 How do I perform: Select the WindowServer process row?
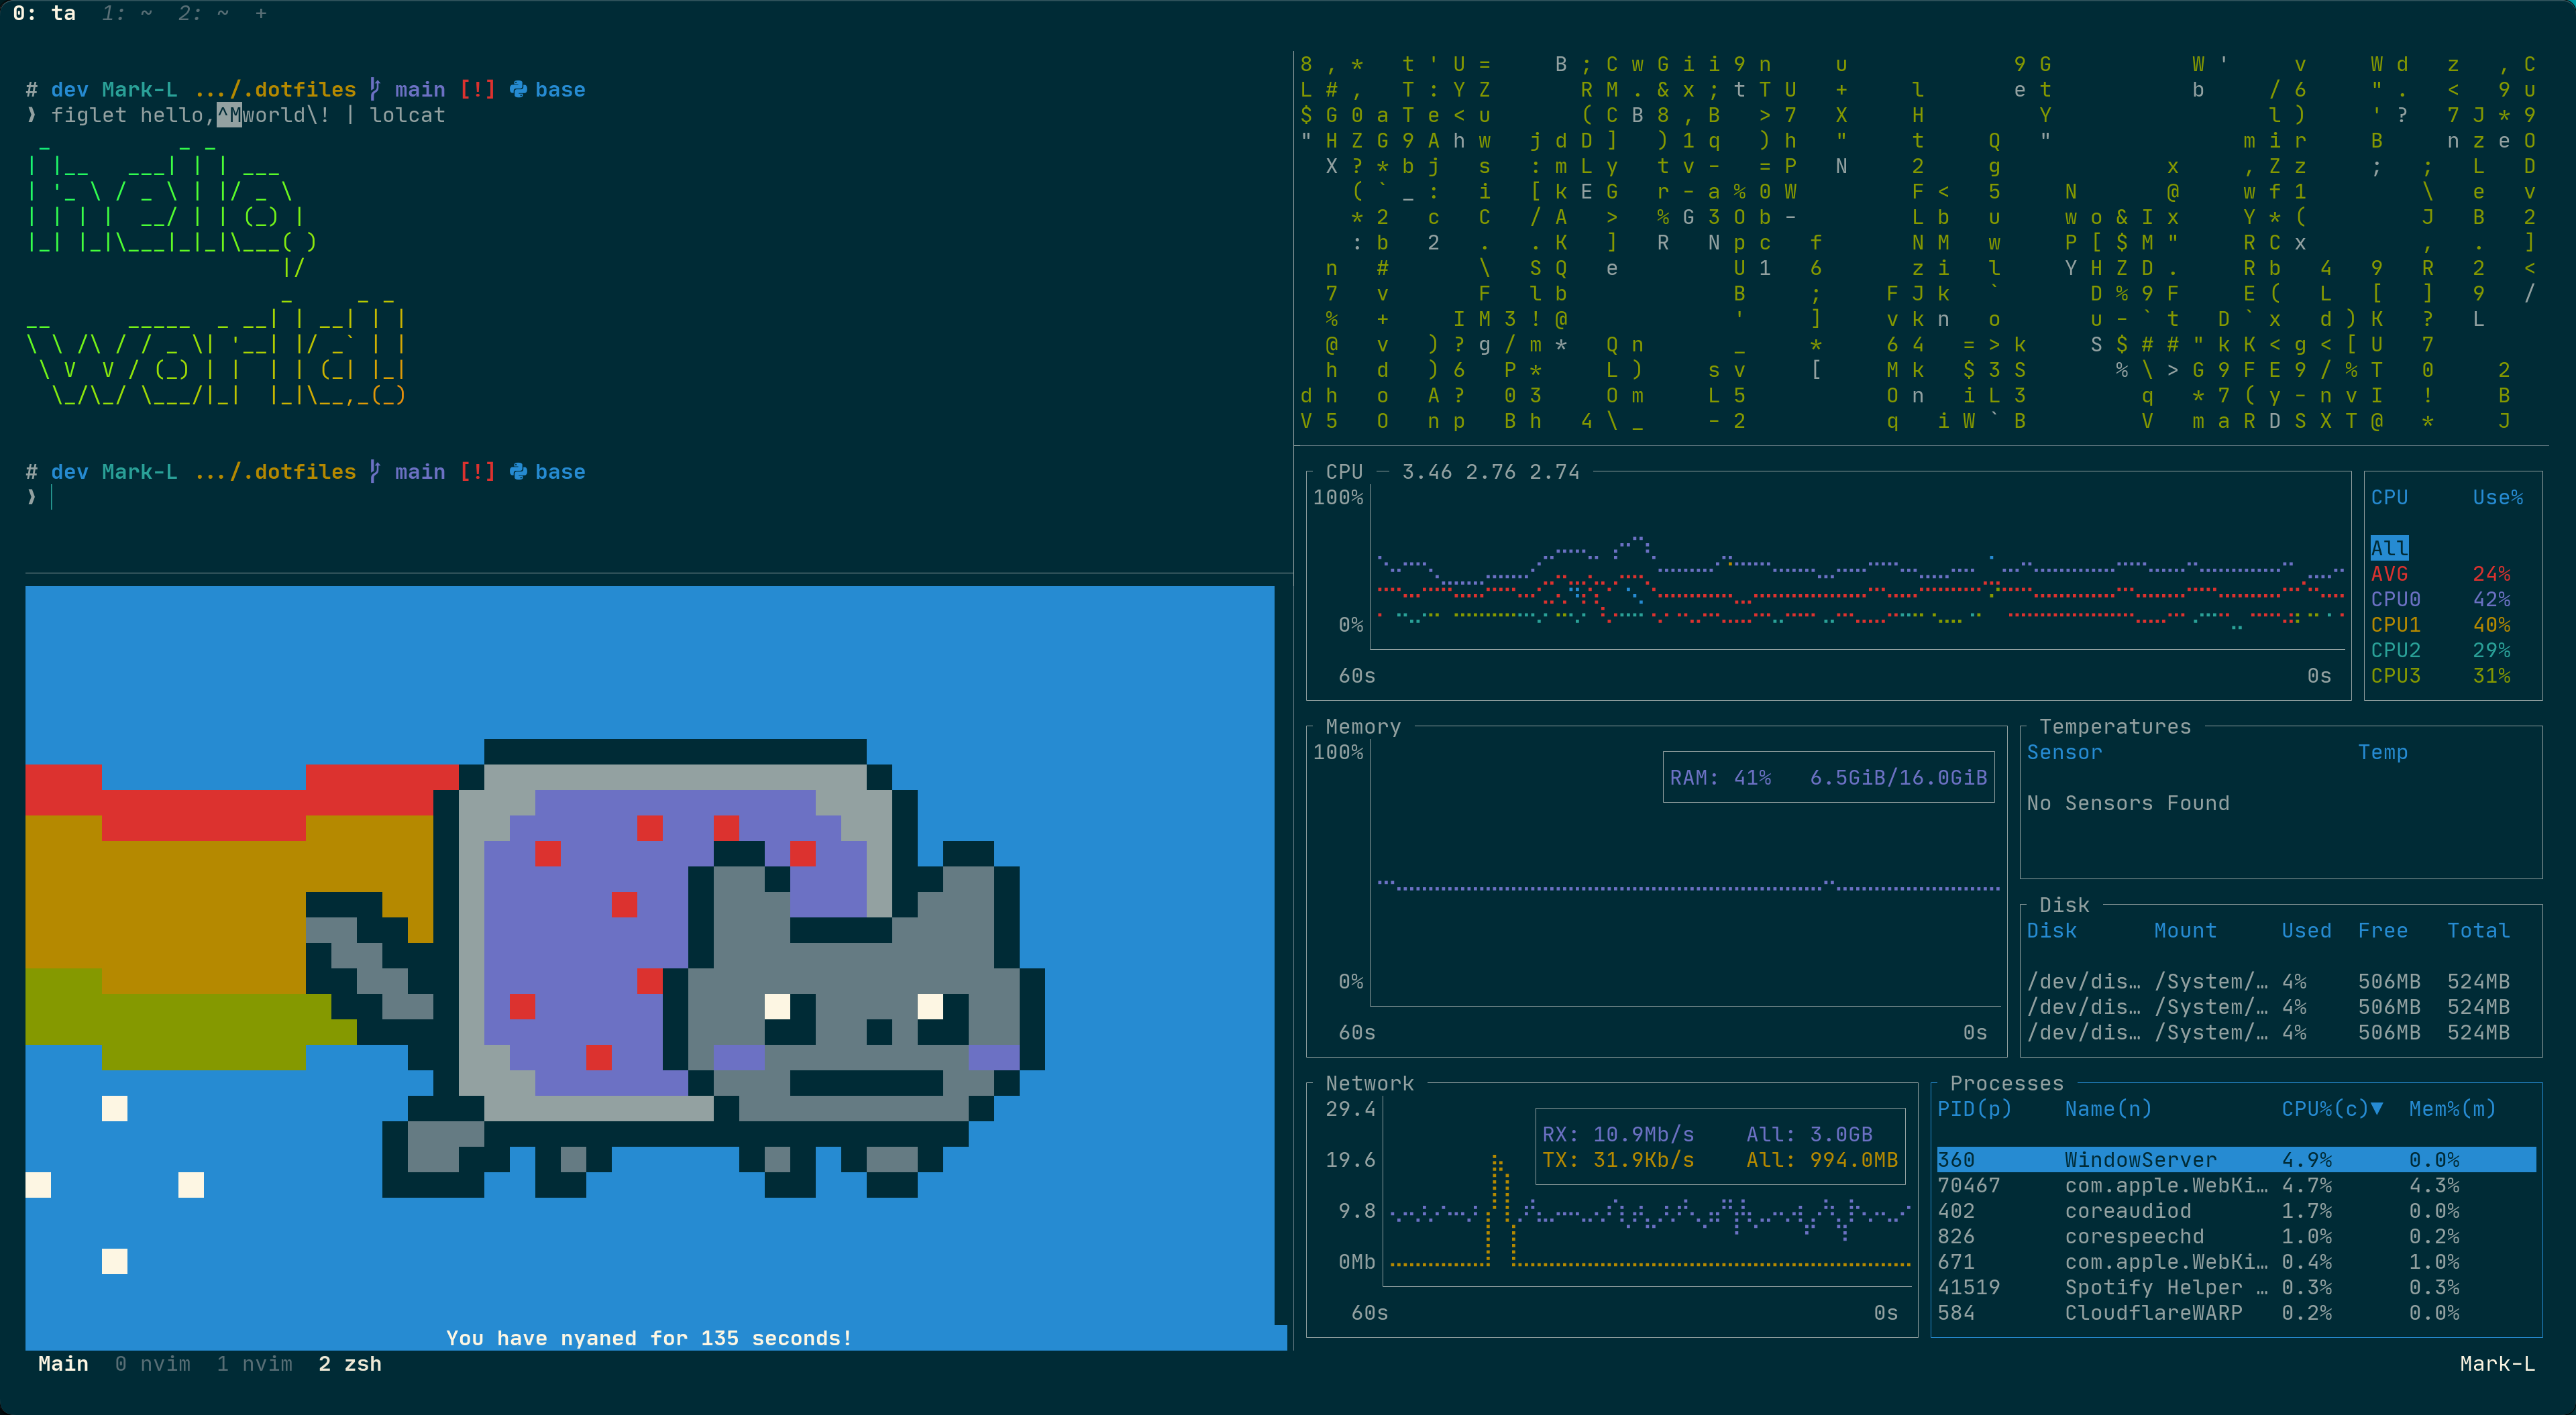pyautogui.click(x=2140, y=1160)
